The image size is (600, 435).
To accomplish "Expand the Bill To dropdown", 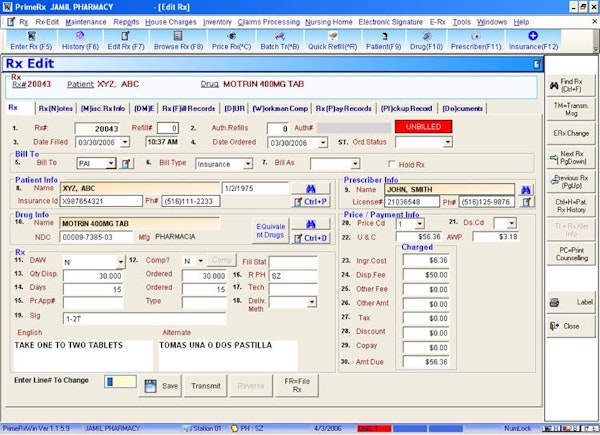I will click(x=110, y=163).
